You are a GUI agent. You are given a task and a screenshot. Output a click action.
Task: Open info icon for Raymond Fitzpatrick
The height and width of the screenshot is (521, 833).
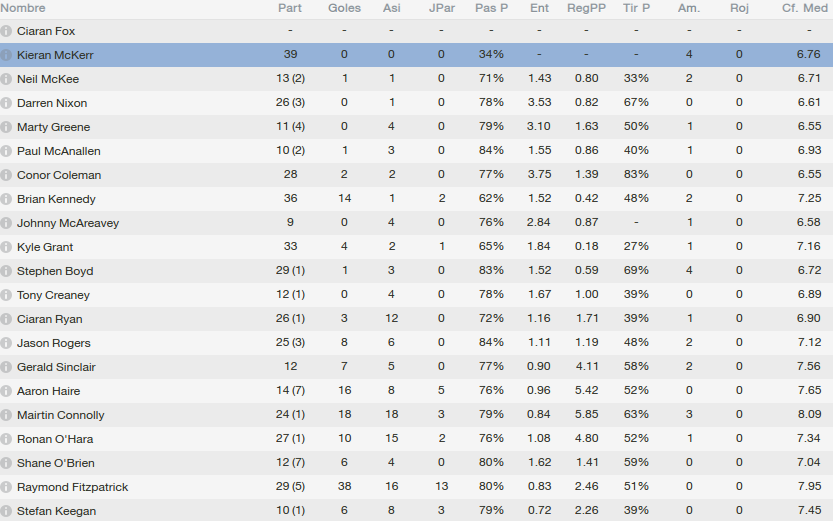pos(7,487)
